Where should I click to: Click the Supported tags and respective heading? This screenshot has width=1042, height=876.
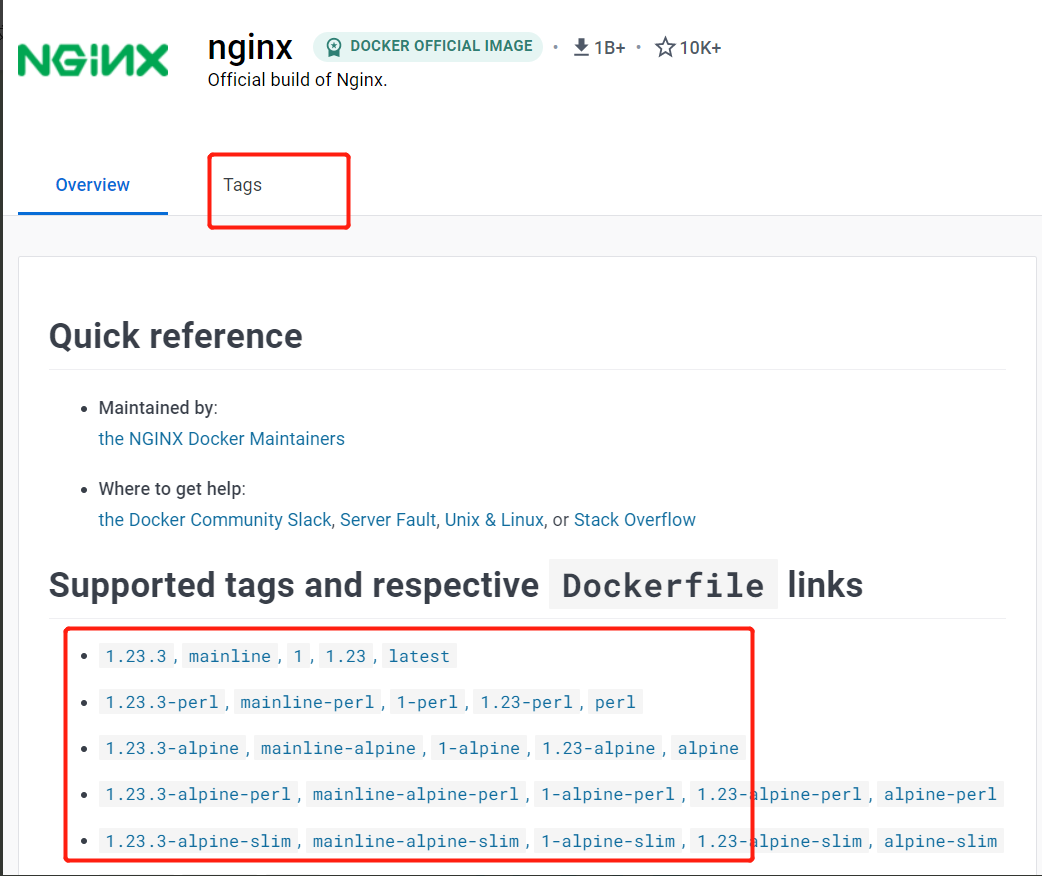(x=294, y=585)
